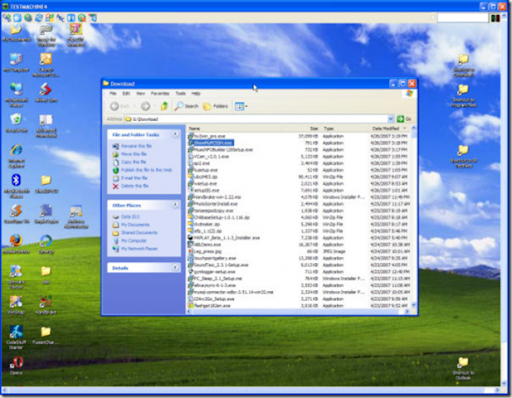Click the input box in TESTMACHINE4 toolbar

click(x=462, y=18)
